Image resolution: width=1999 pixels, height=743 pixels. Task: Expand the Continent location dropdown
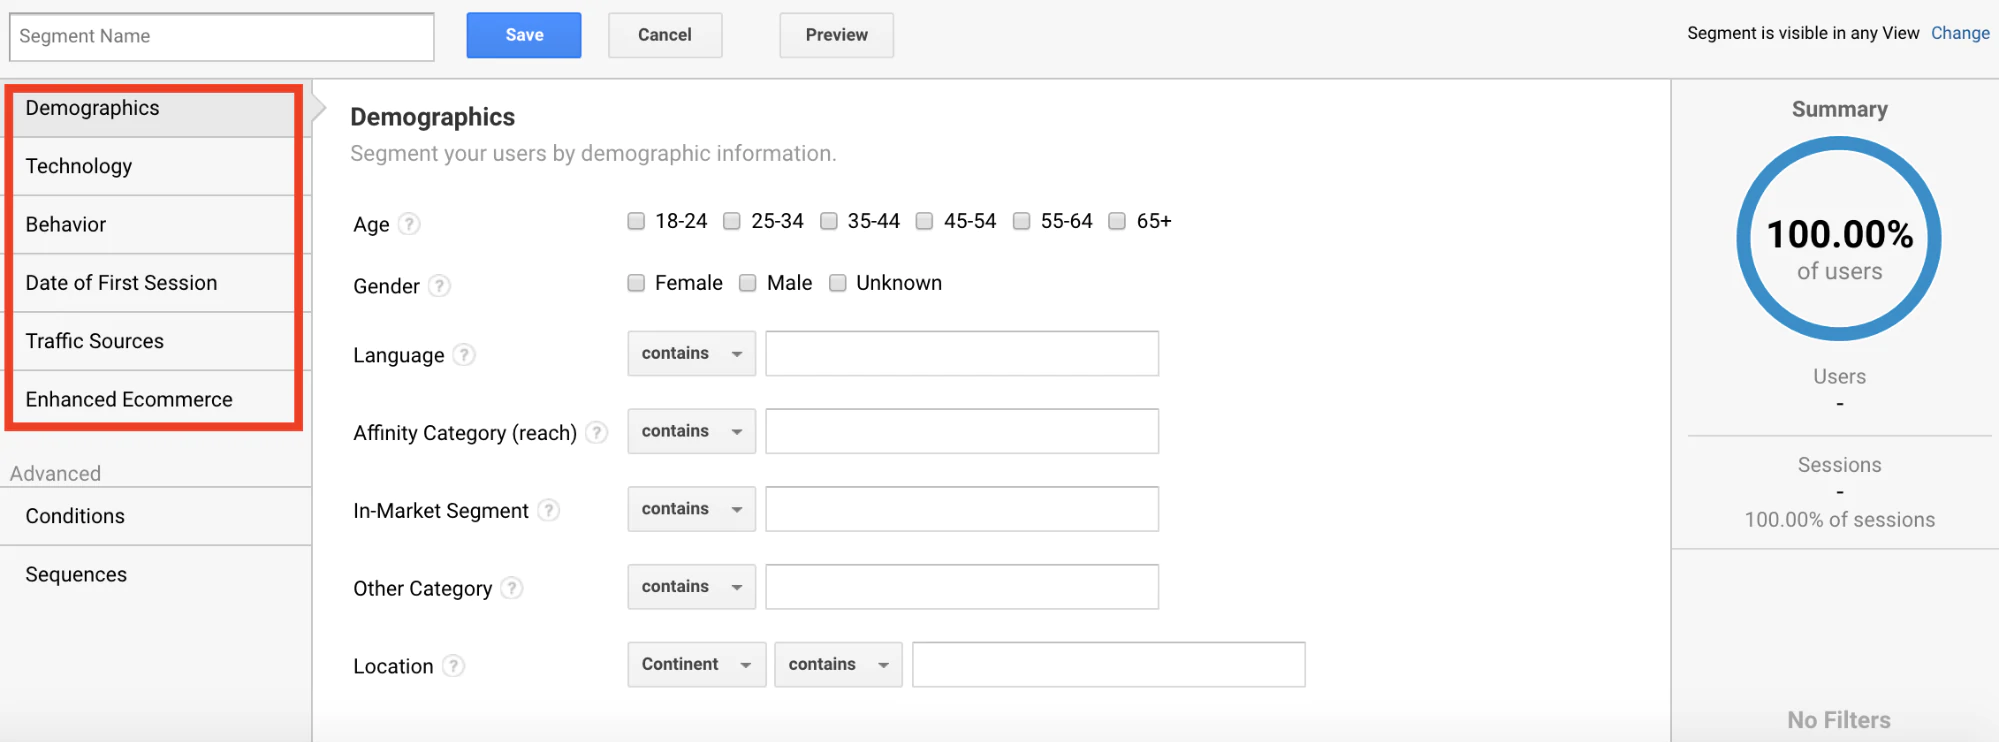click(x=696, y=665)
